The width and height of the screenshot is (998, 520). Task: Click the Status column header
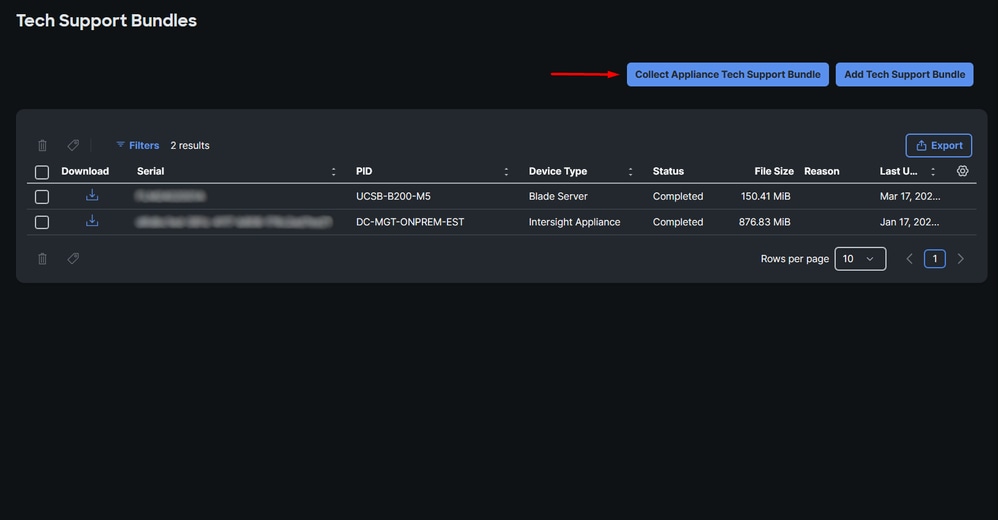668,171
